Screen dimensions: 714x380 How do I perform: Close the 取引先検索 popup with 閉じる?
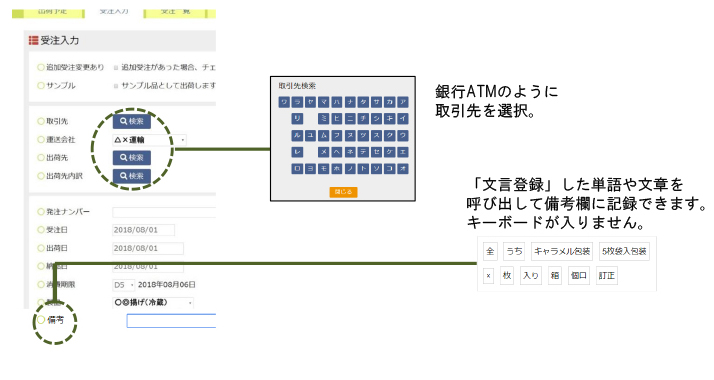tap(343, 192)
